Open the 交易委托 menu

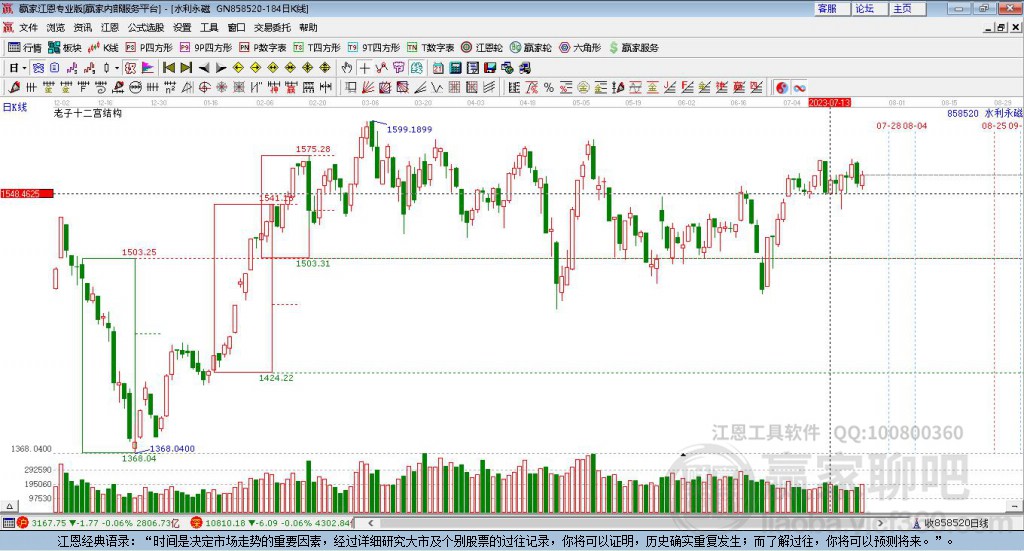pos(273,27)
